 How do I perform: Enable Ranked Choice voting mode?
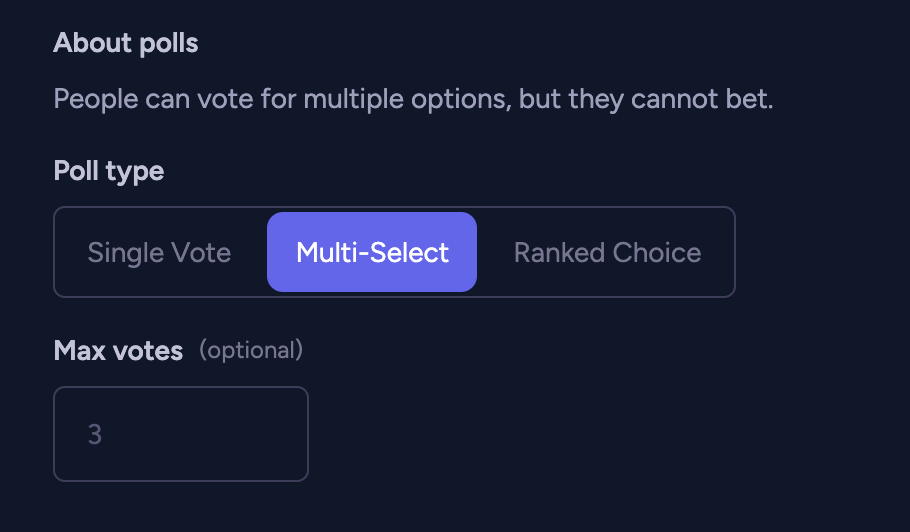point(607,252)
